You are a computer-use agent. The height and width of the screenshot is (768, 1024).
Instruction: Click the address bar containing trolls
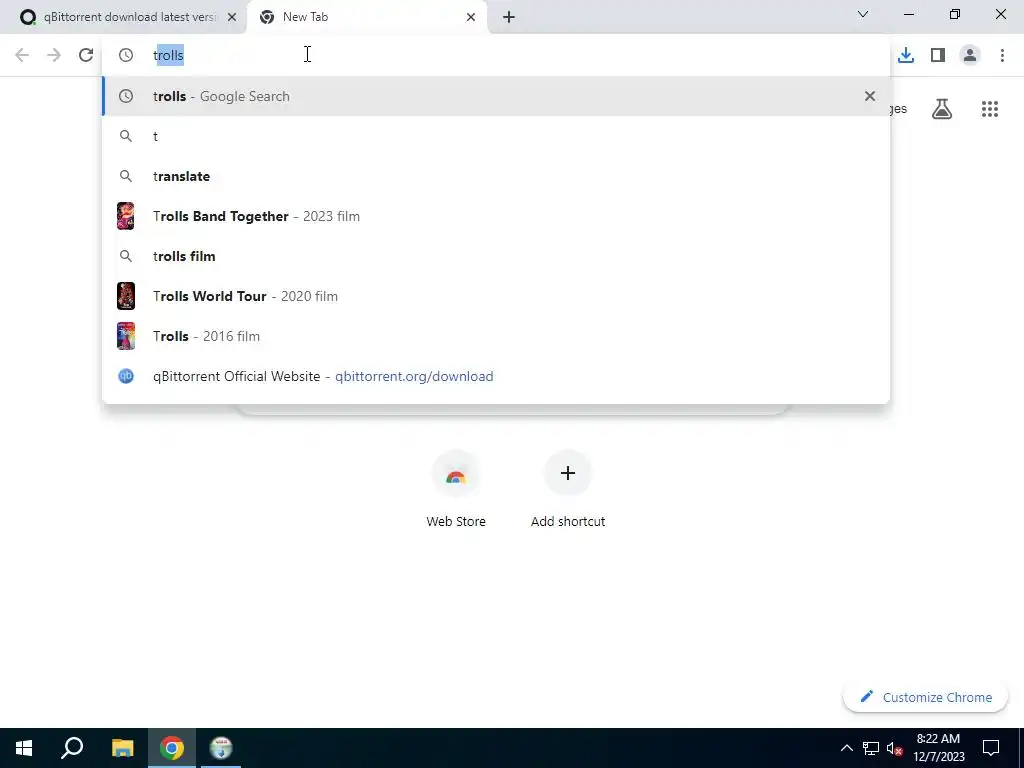496,55
